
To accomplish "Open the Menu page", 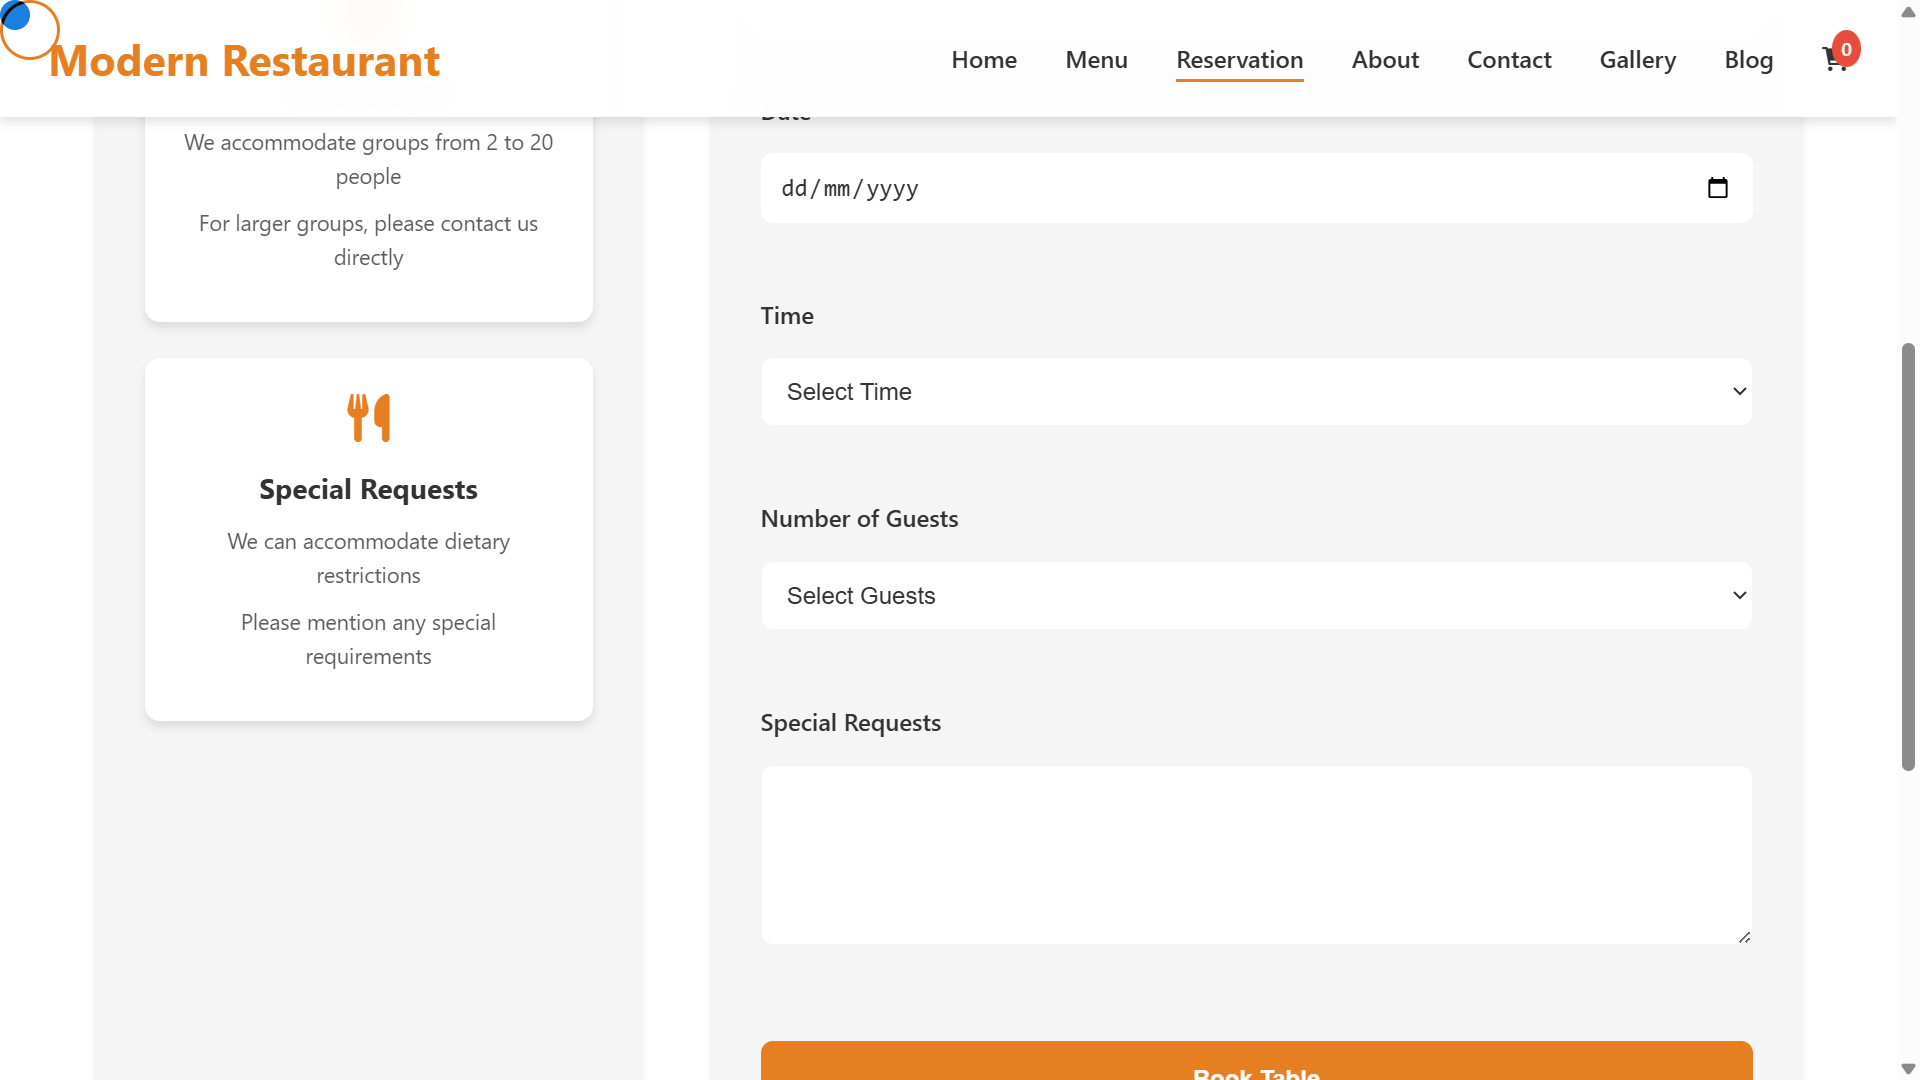I will 1096,60.
